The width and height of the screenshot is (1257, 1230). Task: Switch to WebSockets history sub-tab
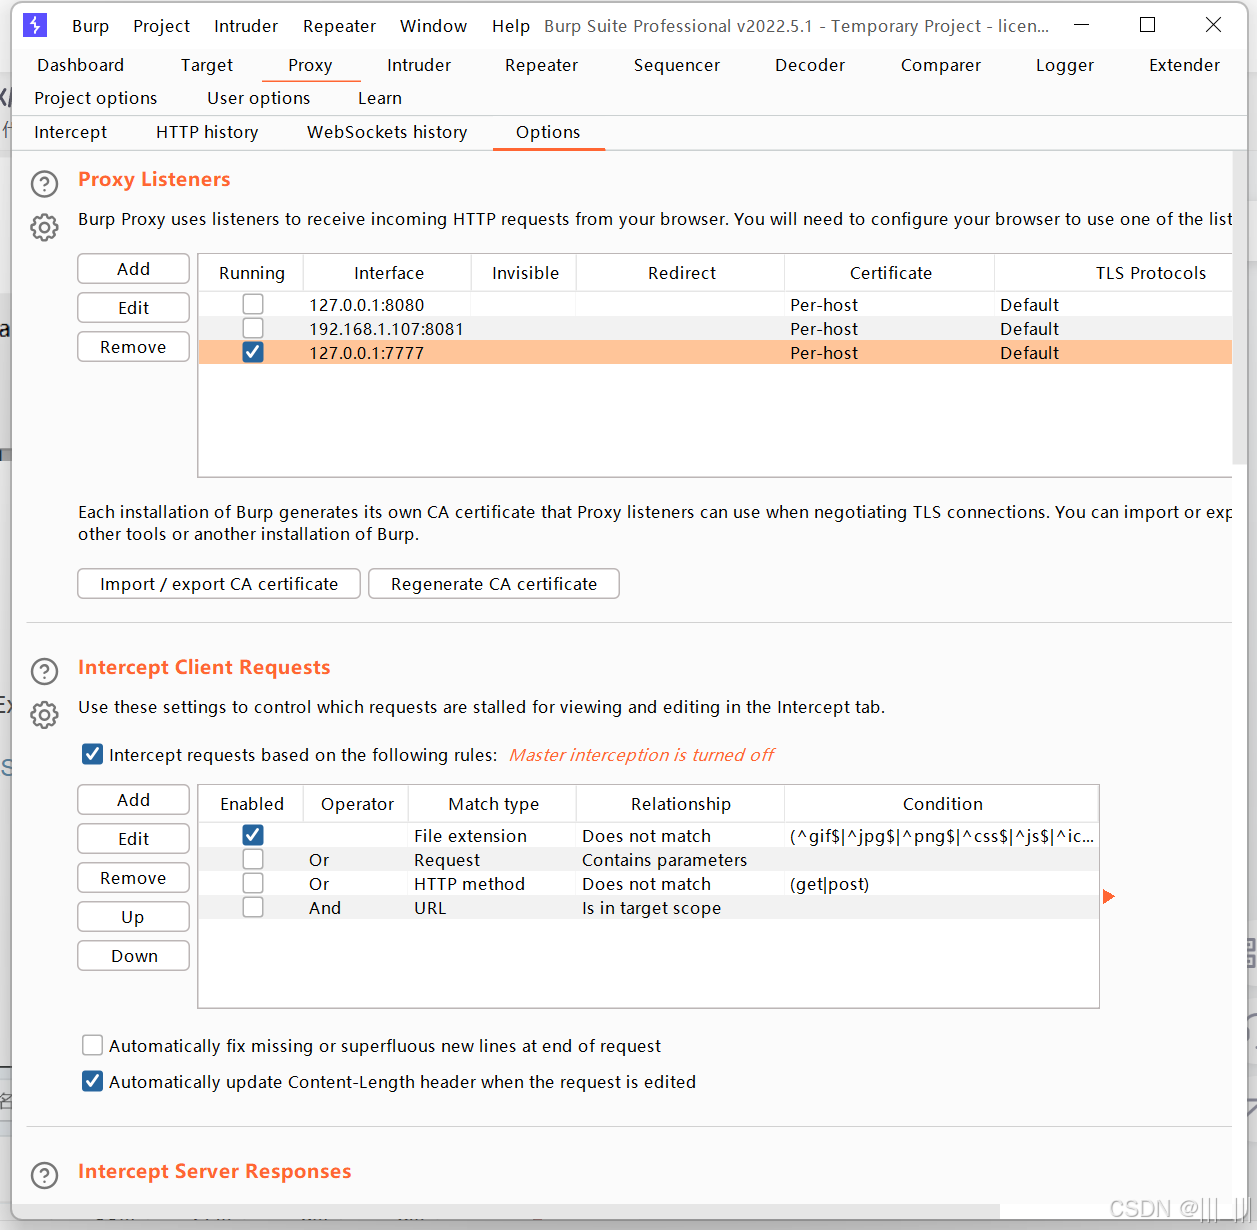[387, 132]
